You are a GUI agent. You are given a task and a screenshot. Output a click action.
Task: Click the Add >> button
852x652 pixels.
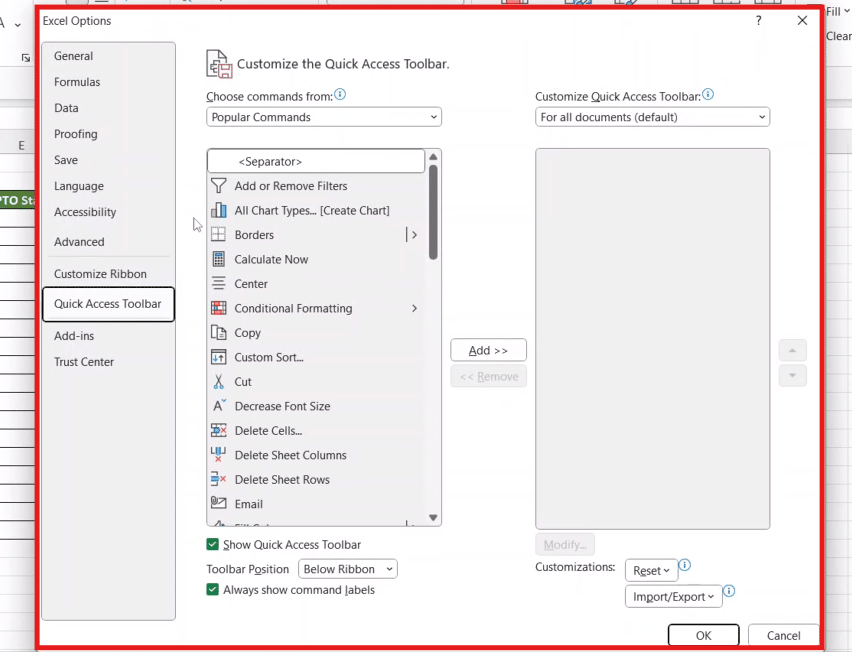(x=488, y=350)
